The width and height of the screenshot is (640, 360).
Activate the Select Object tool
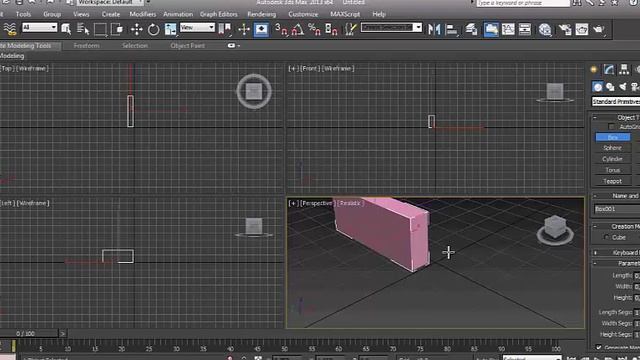(x=66, y=29)
